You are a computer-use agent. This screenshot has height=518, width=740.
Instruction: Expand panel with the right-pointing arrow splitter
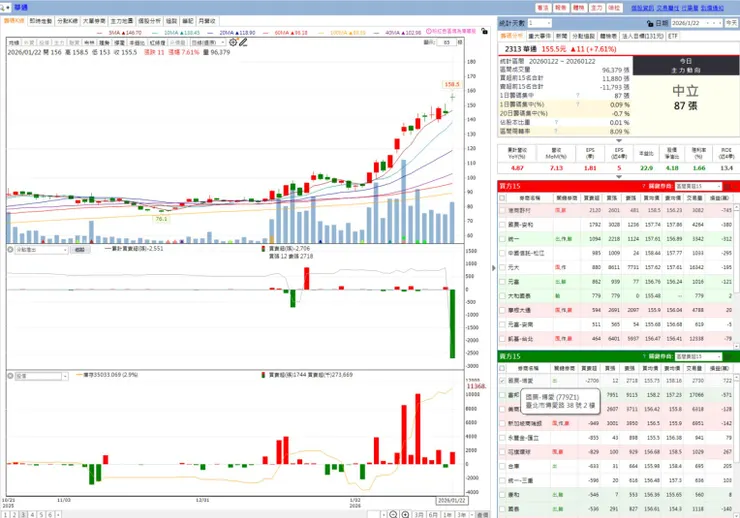pos(494,268)
